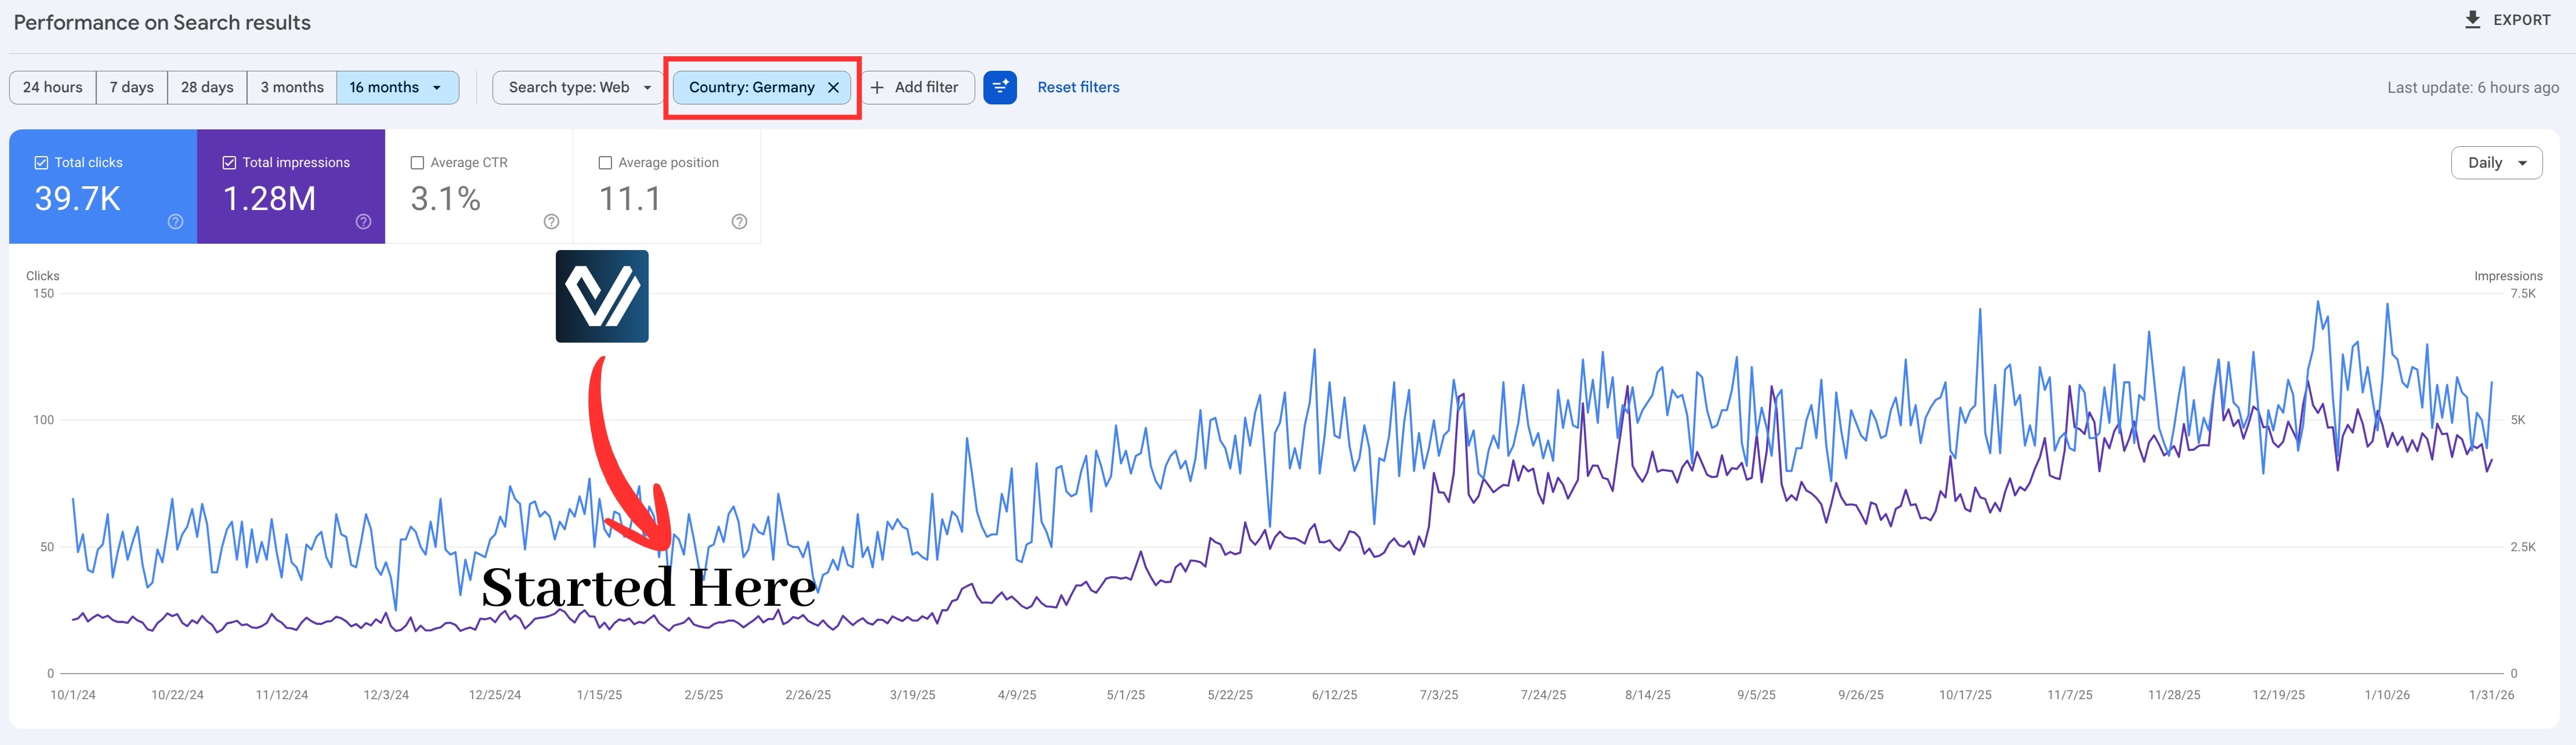The image size is (2576, 745).
Task: Switch to the 3 months range
Action: point(292,88)
